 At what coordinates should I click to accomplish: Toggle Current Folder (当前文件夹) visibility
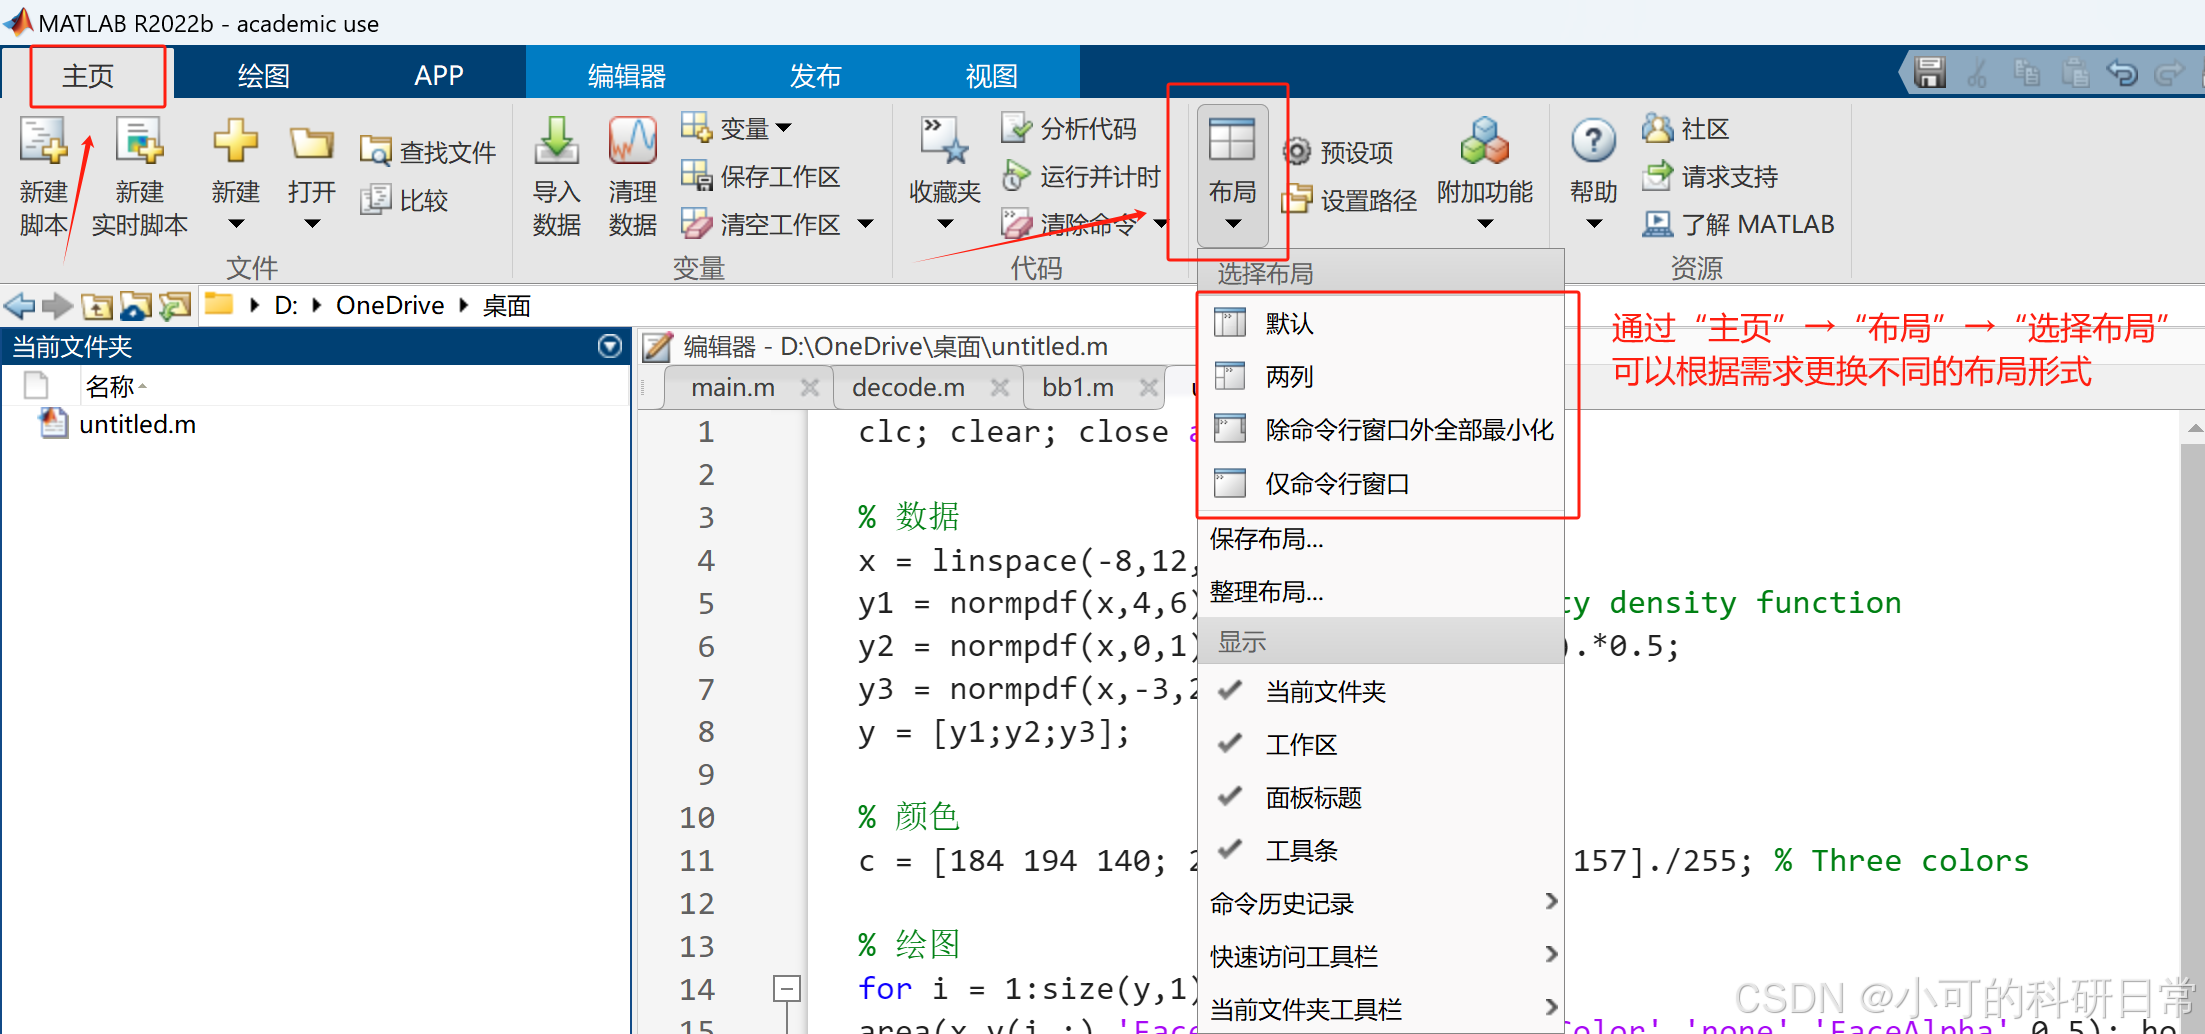tap(1380, 691)
